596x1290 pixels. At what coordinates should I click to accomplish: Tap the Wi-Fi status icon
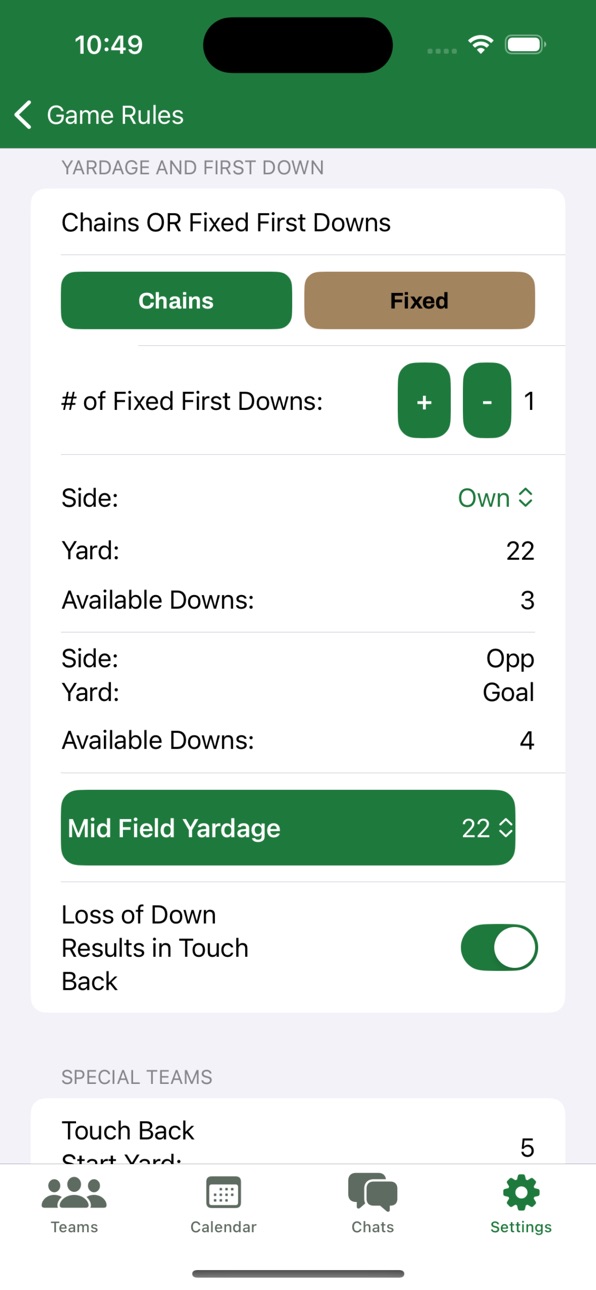(x=481, y=45)
